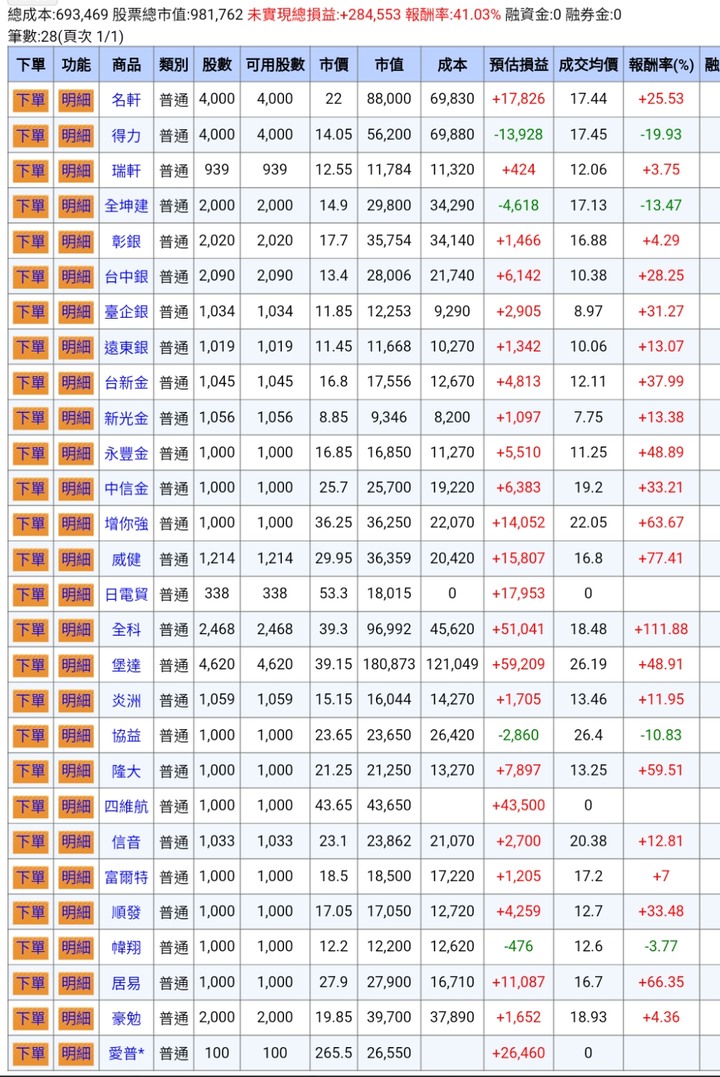Open 明細 for 韓翔
The height and width of the screenshot is (1077, 720).
coord(76,947)
